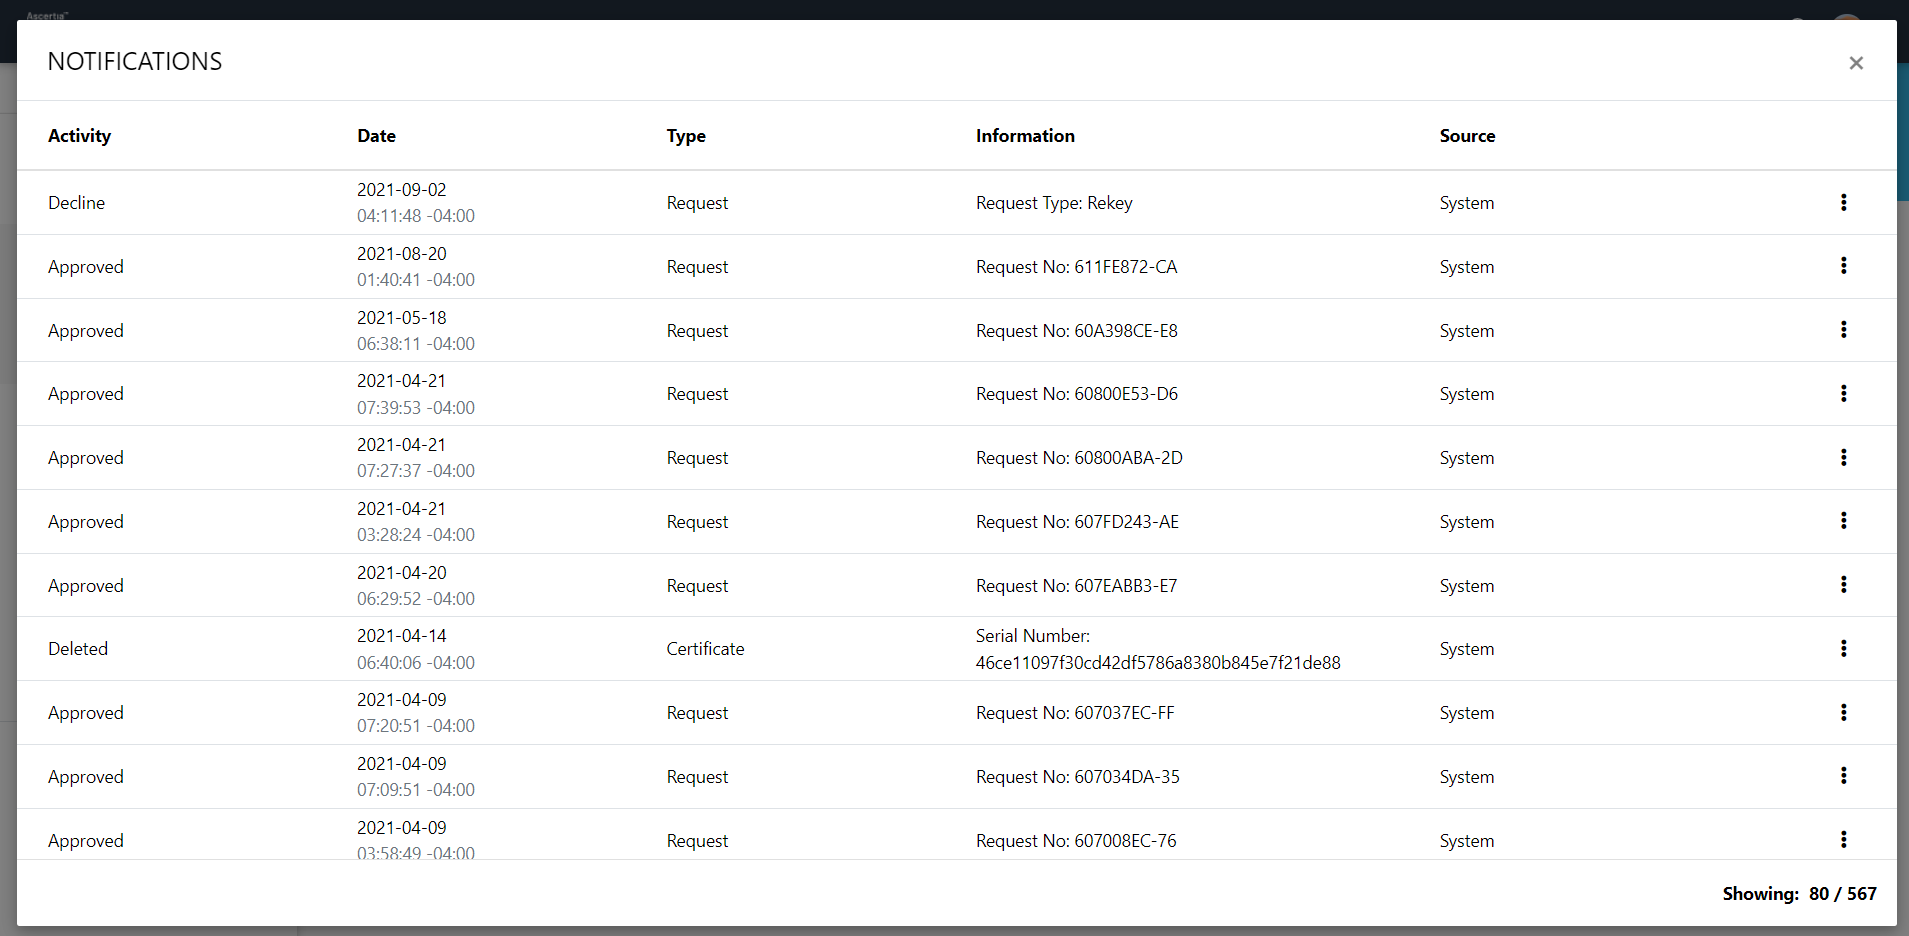
Task: Click the Type column header
Action: 686,136
